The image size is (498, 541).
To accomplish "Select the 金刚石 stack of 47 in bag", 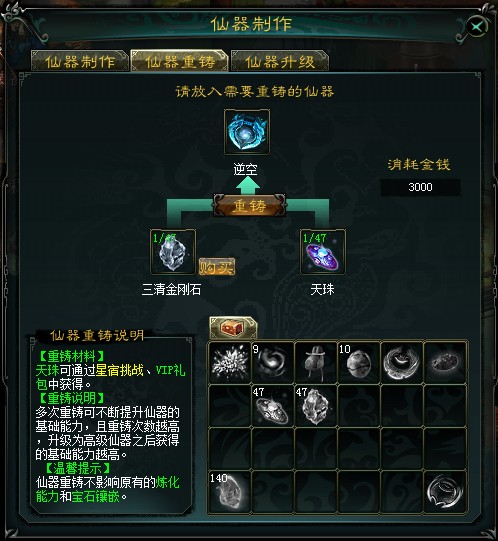I will (x=316, y=406).
